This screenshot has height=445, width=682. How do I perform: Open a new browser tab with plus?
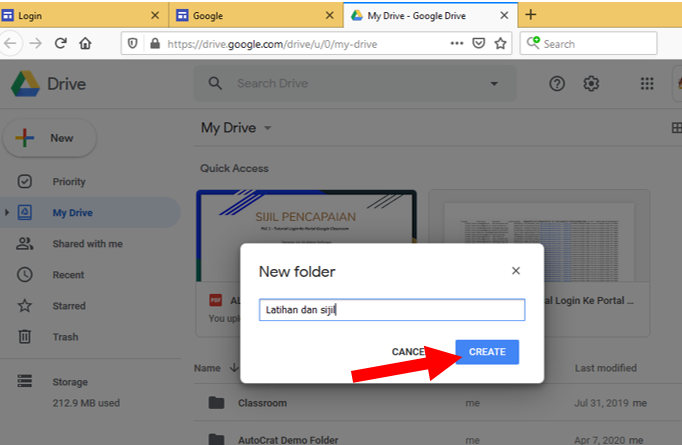pyautogui.click(x=531, y=15)
